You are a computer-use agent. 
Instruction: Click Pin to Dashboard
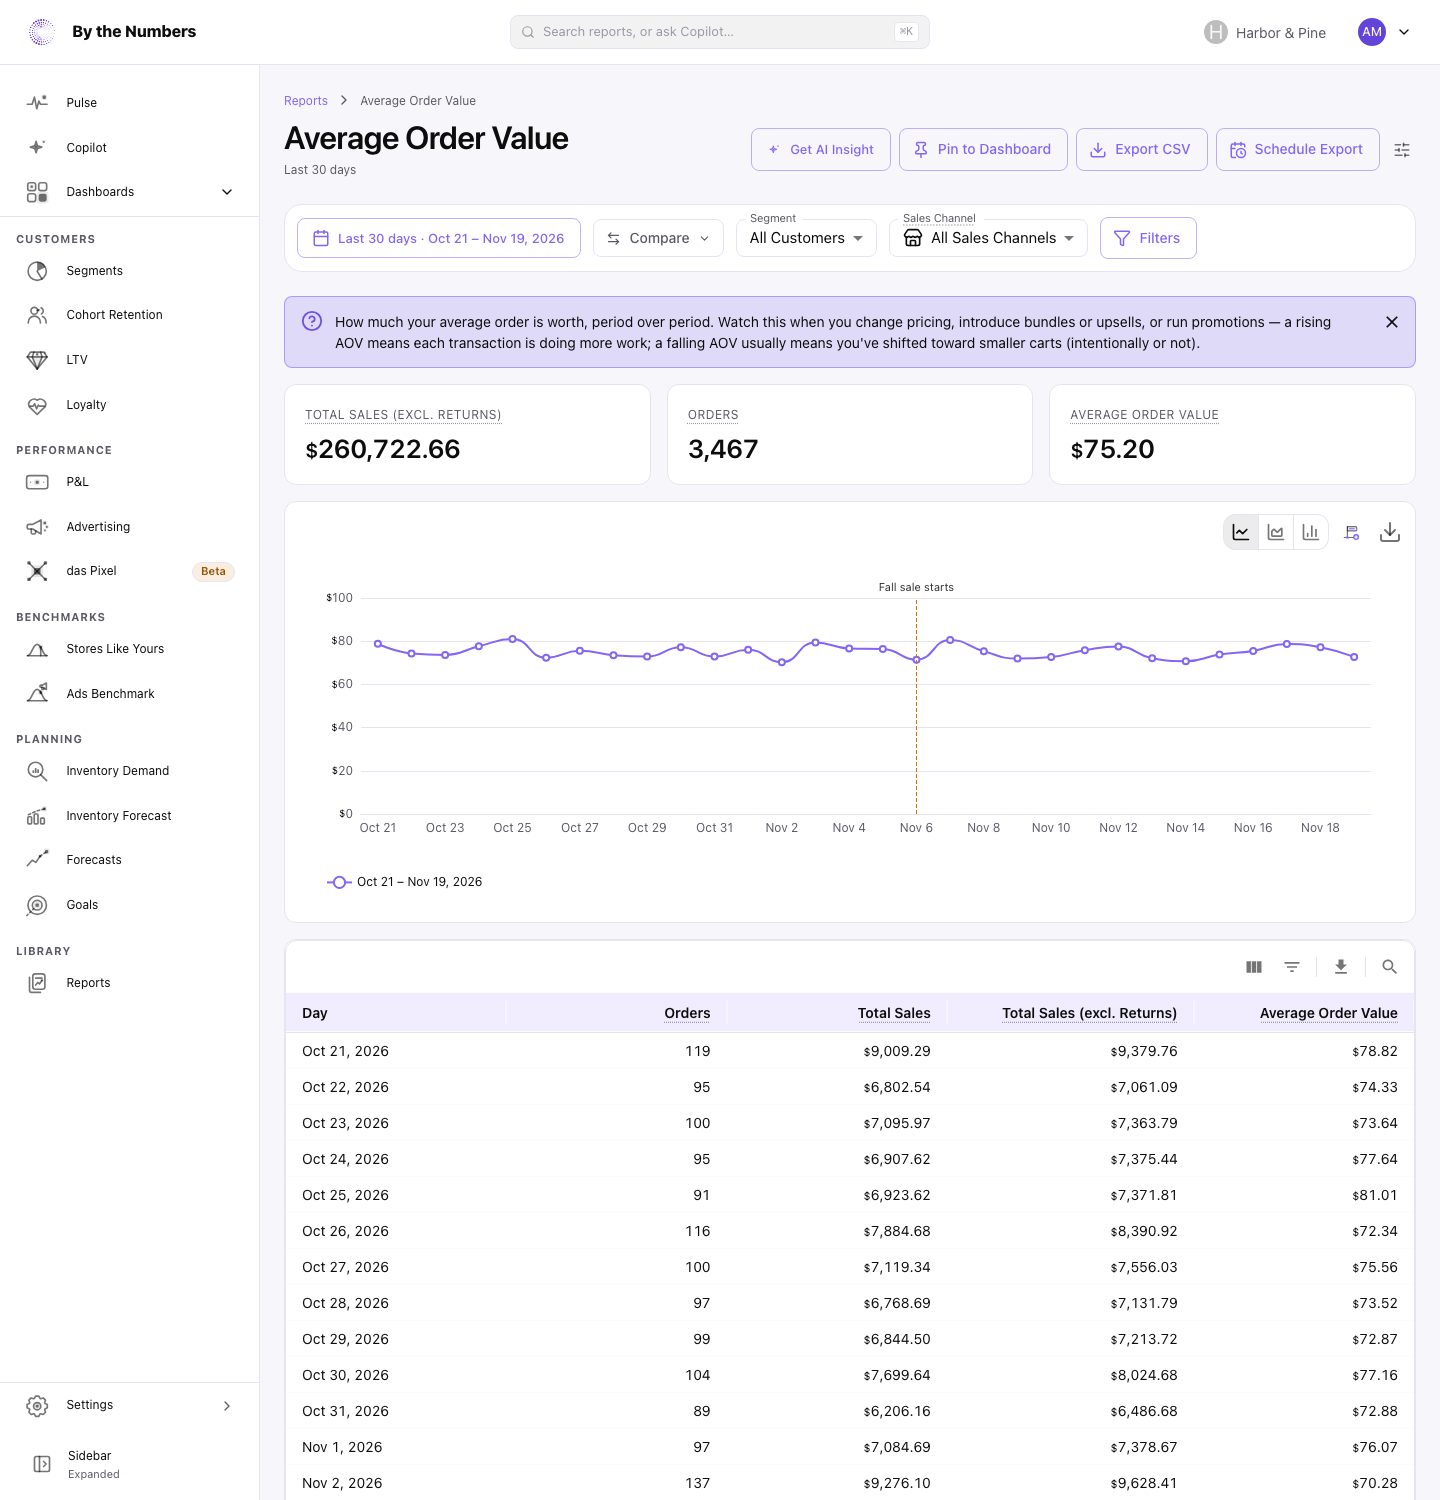(983, 150)
